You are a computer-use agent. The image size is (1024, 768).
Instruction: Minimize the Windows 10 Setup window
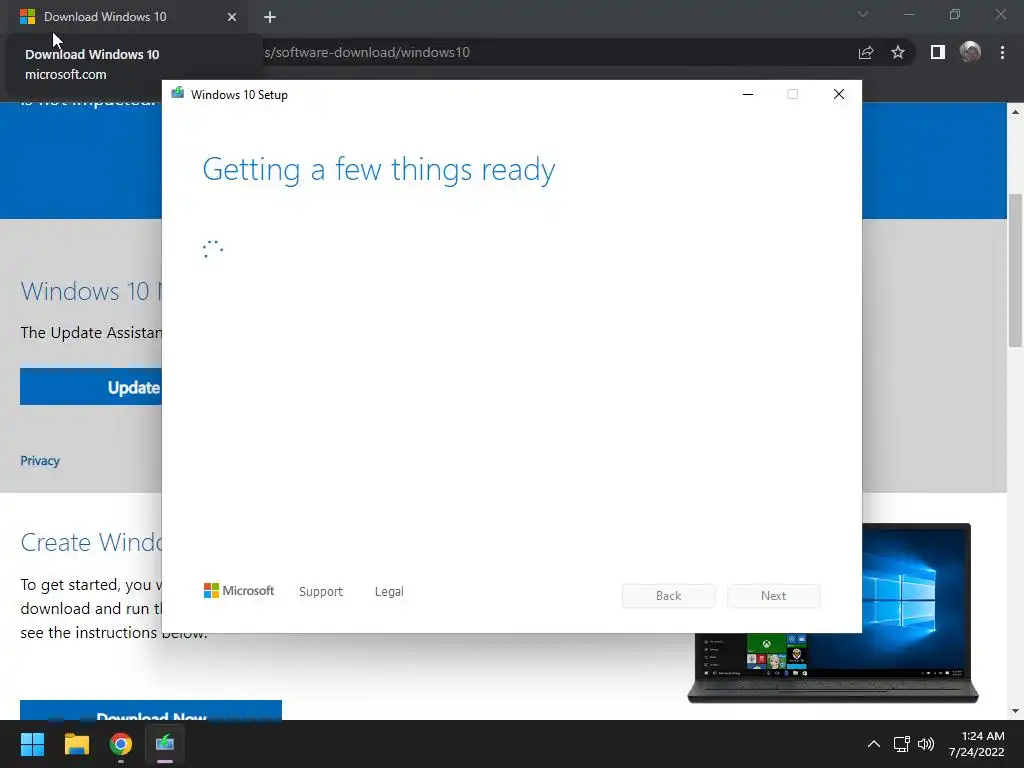748,95
